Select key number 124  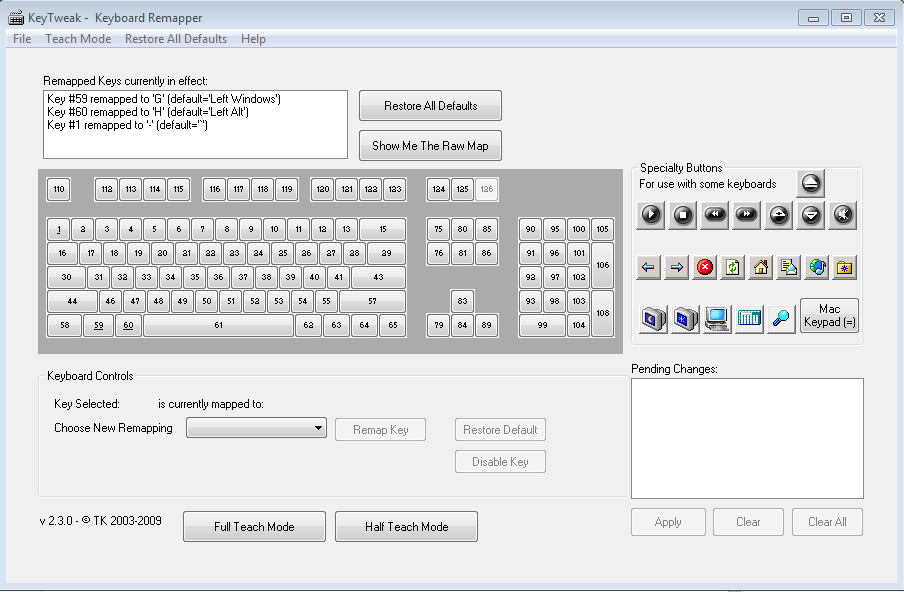tap(439, 189)
